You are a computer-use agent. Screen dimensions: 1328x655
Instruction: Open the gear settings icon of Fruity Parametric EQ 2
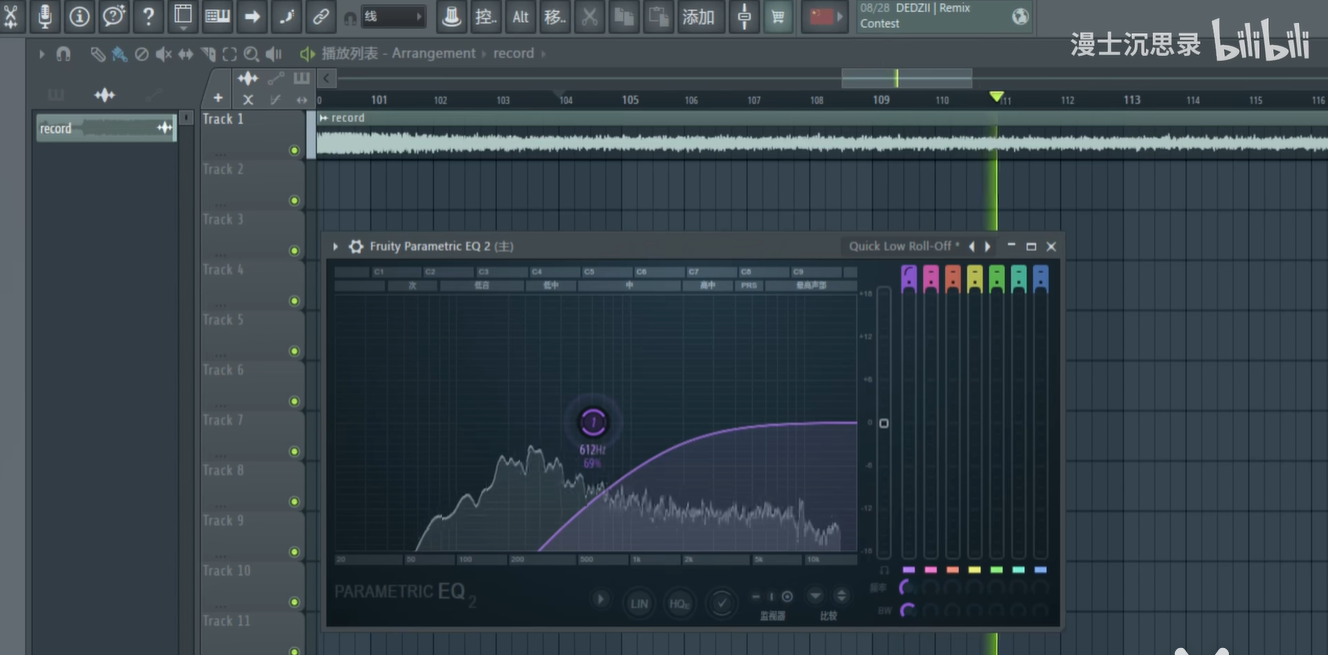click(355, 246)
